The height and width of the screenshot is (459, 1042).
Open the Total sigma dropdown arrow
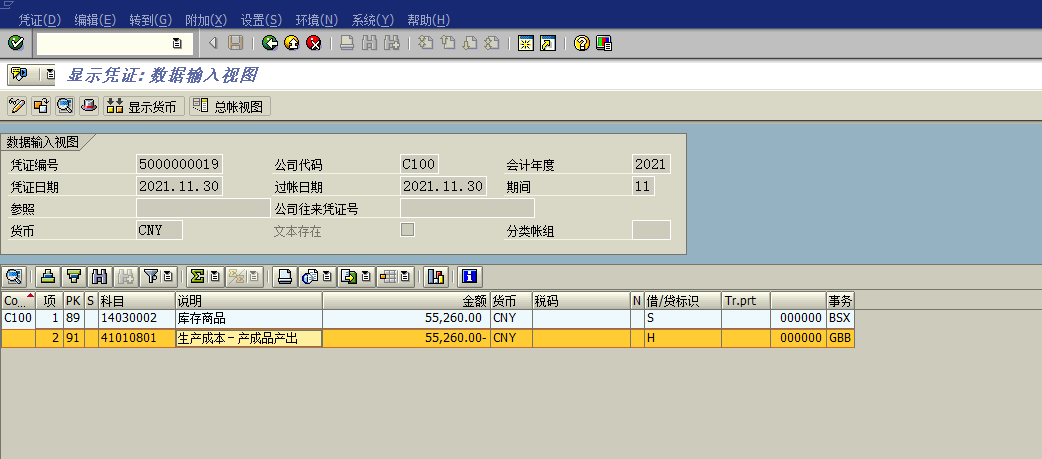coord(214,276)
